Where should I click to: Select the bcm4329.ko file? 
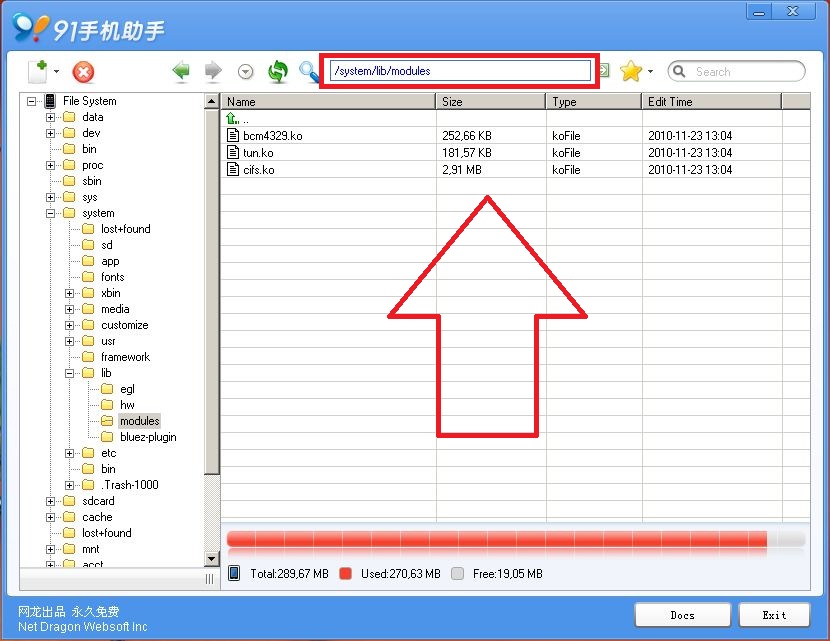click(273, 136)
